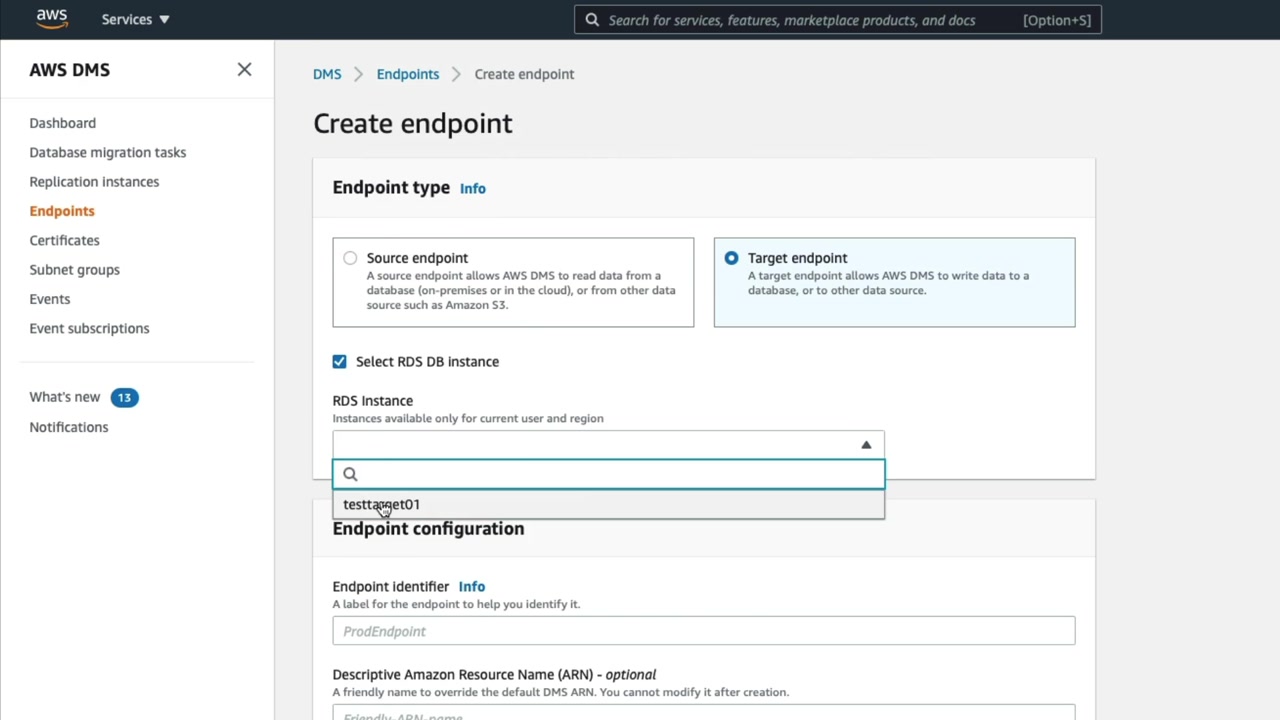Click the search magnifier icon in top bar
This screenshot has width=1280, height=720.
click(x=592, y=20)
